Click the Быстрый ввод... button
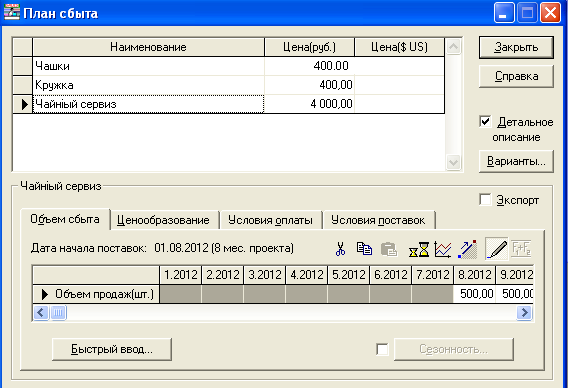 112,349
